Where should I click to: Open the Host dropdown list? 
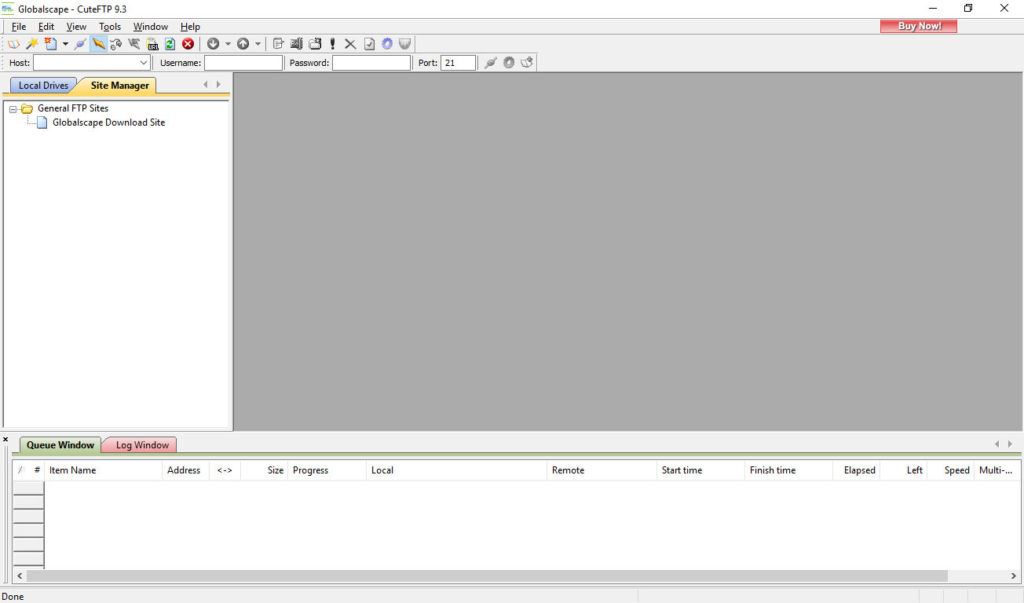coord(143,63)
